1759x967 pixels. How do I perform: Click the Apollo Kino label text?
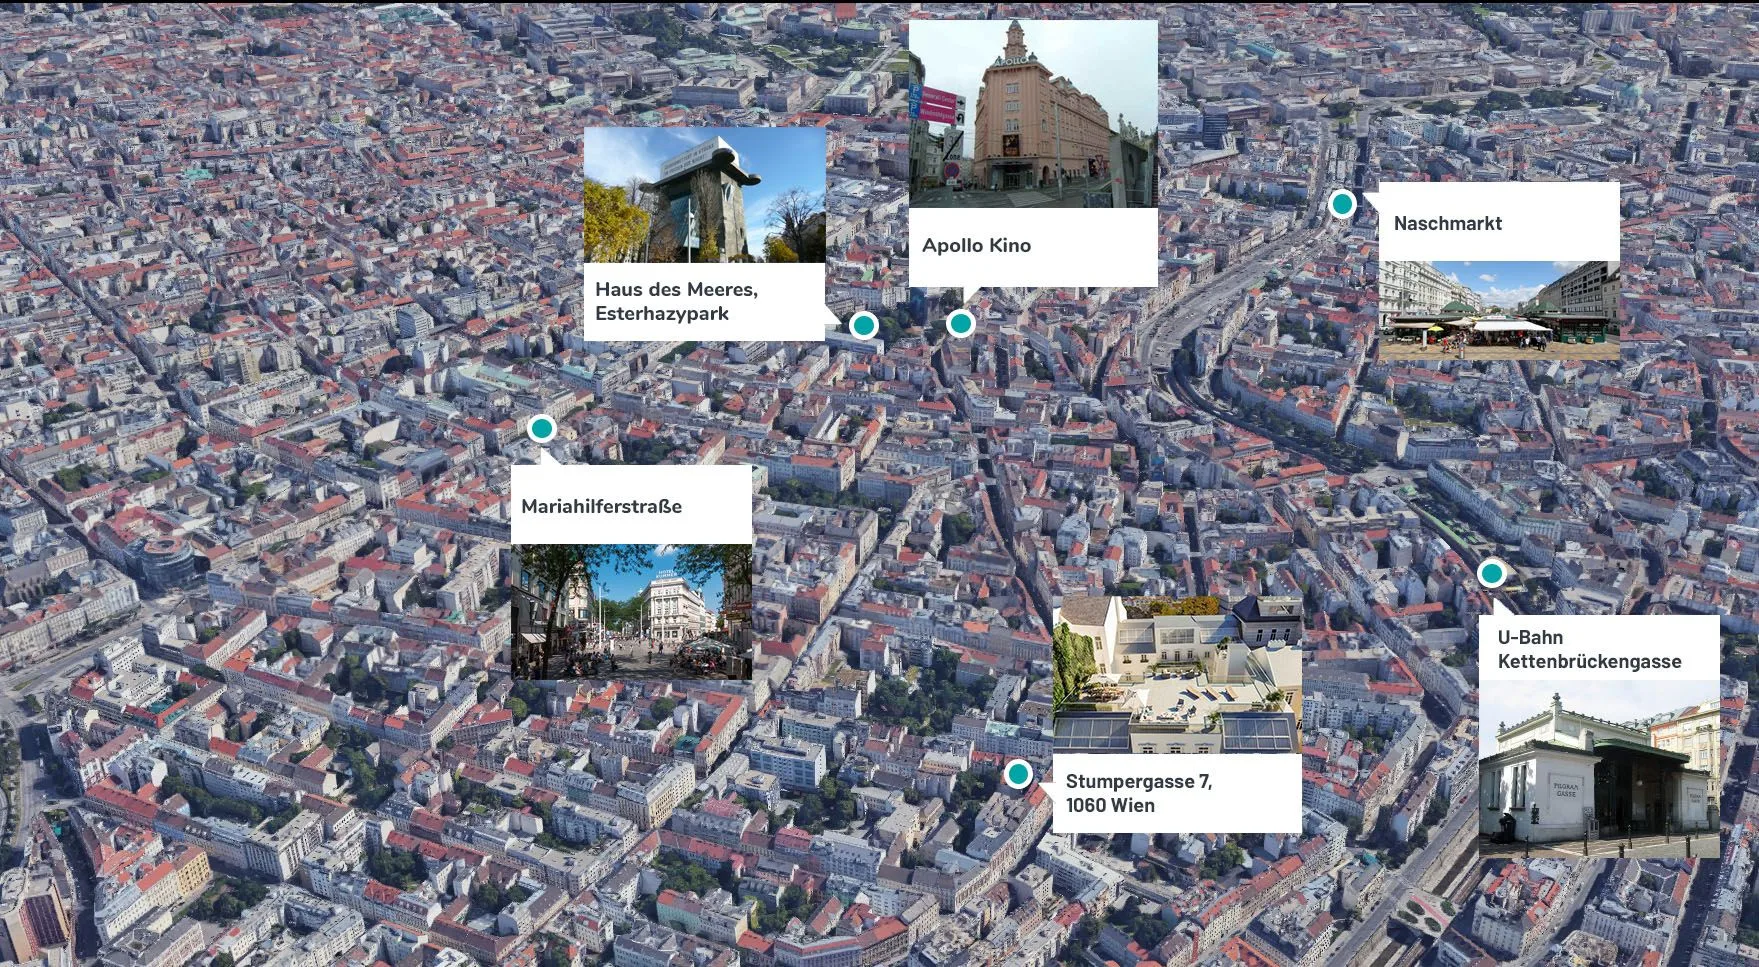tap(979, 244)
